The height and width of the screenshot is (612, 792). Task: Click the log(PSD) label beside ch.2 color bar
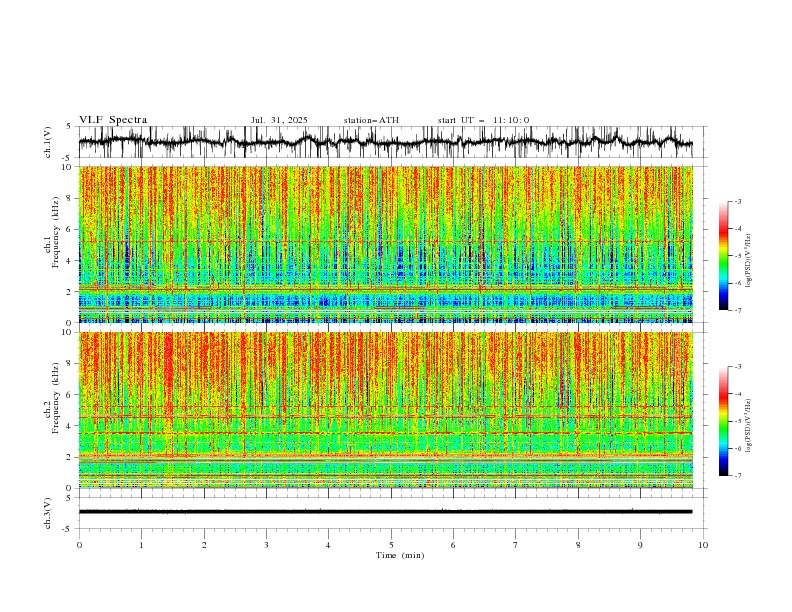(748, 426)
